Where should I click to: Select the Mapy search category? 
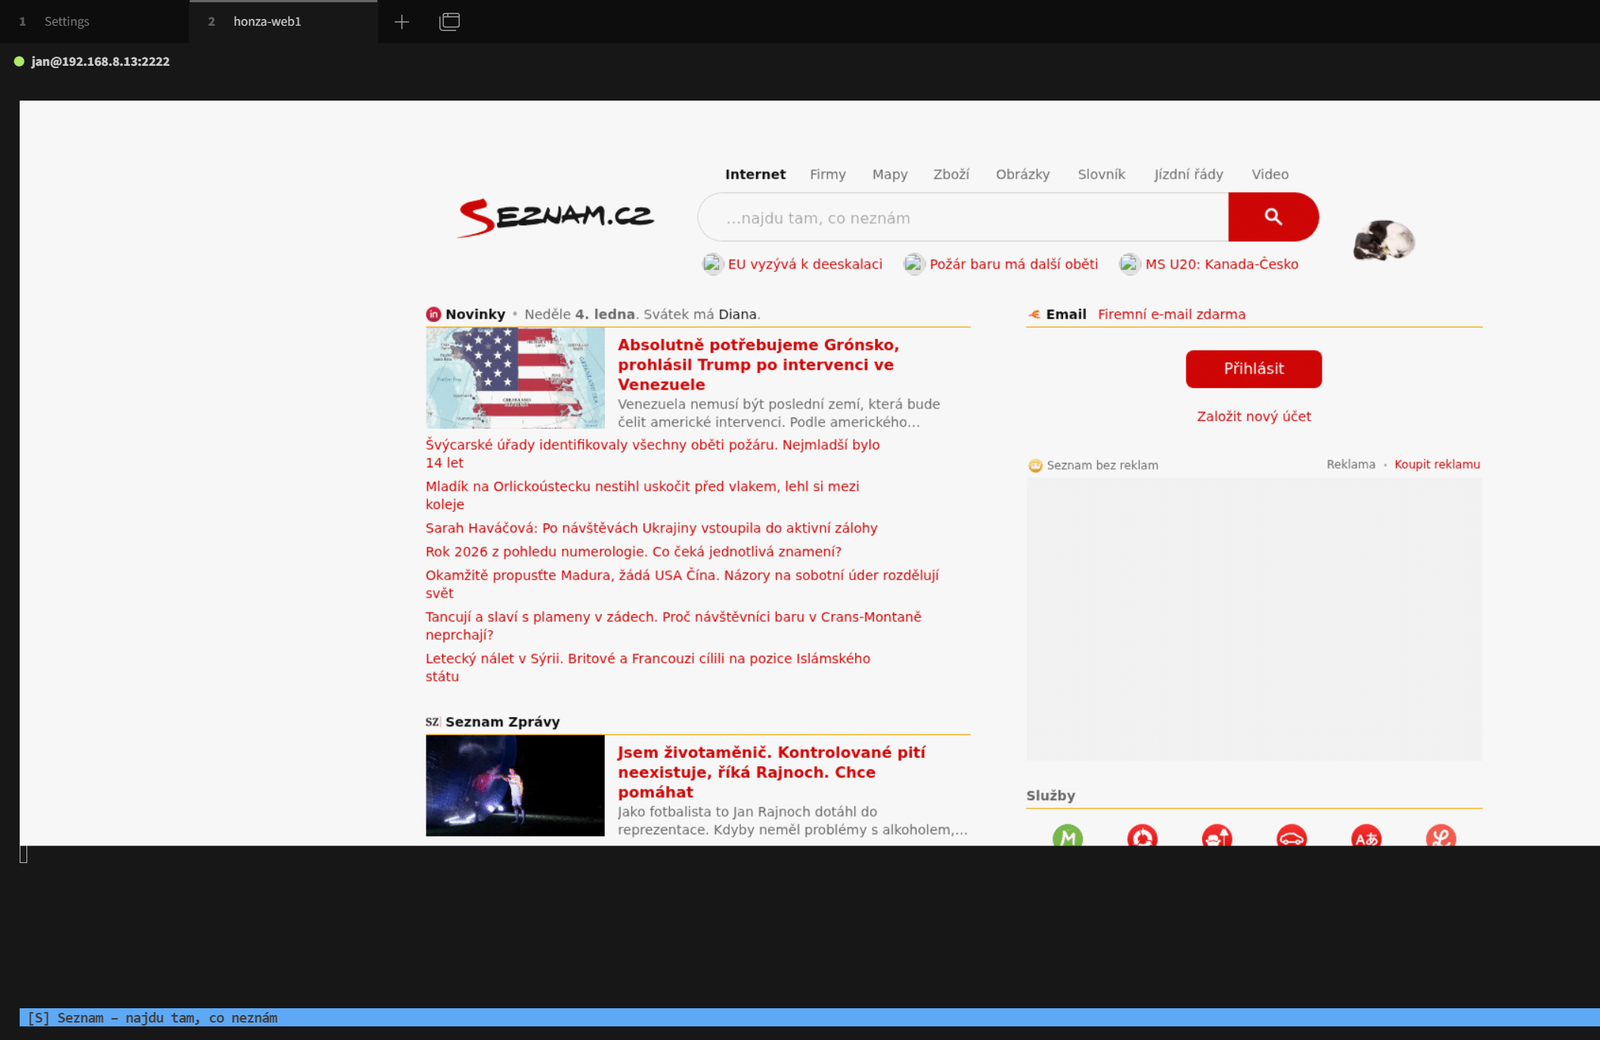(890, 174)
